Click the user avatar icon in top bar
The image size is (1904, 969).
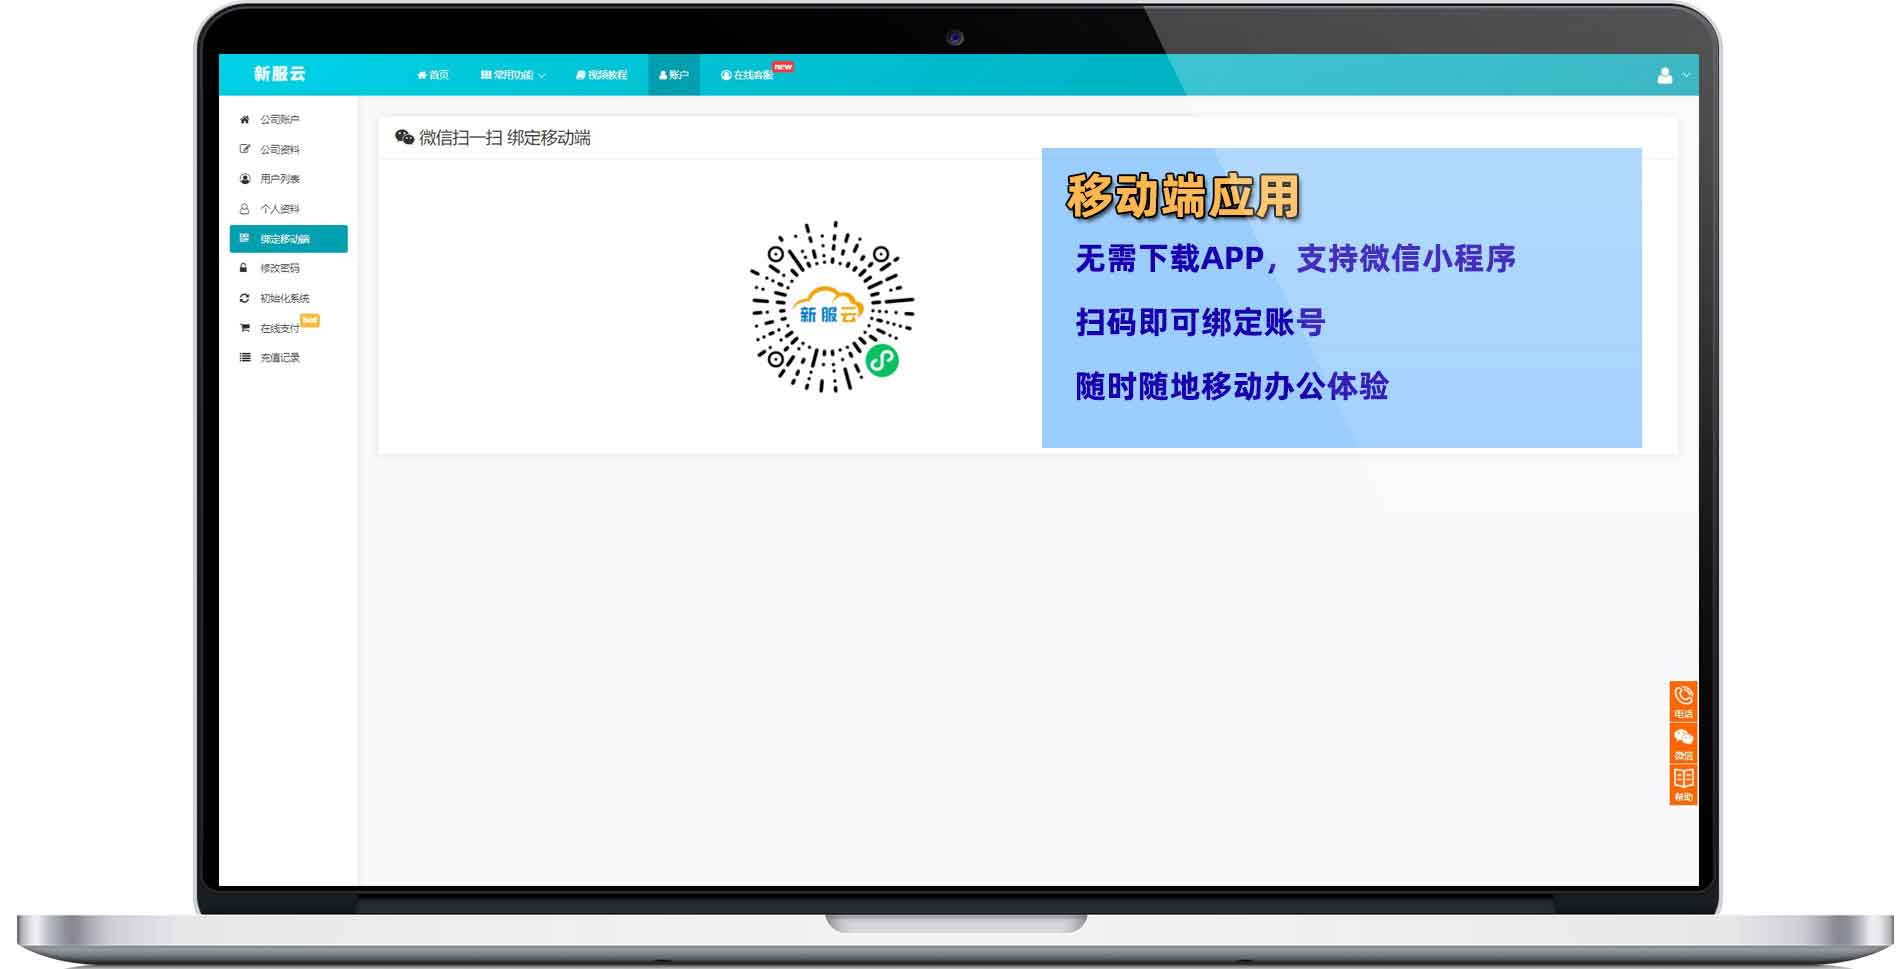pyautogui.click(x=1663, y=73)
